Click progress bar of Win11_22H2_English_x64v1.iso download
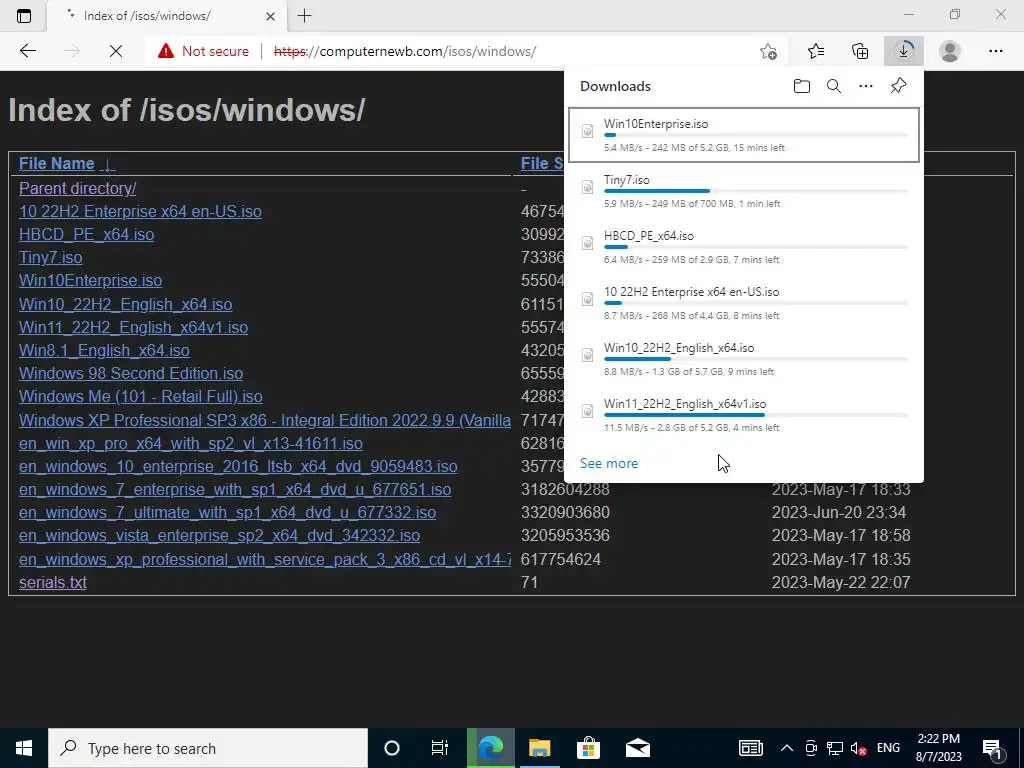The height and width of the screenshot is (768, 1024). [x=756, y=415]
